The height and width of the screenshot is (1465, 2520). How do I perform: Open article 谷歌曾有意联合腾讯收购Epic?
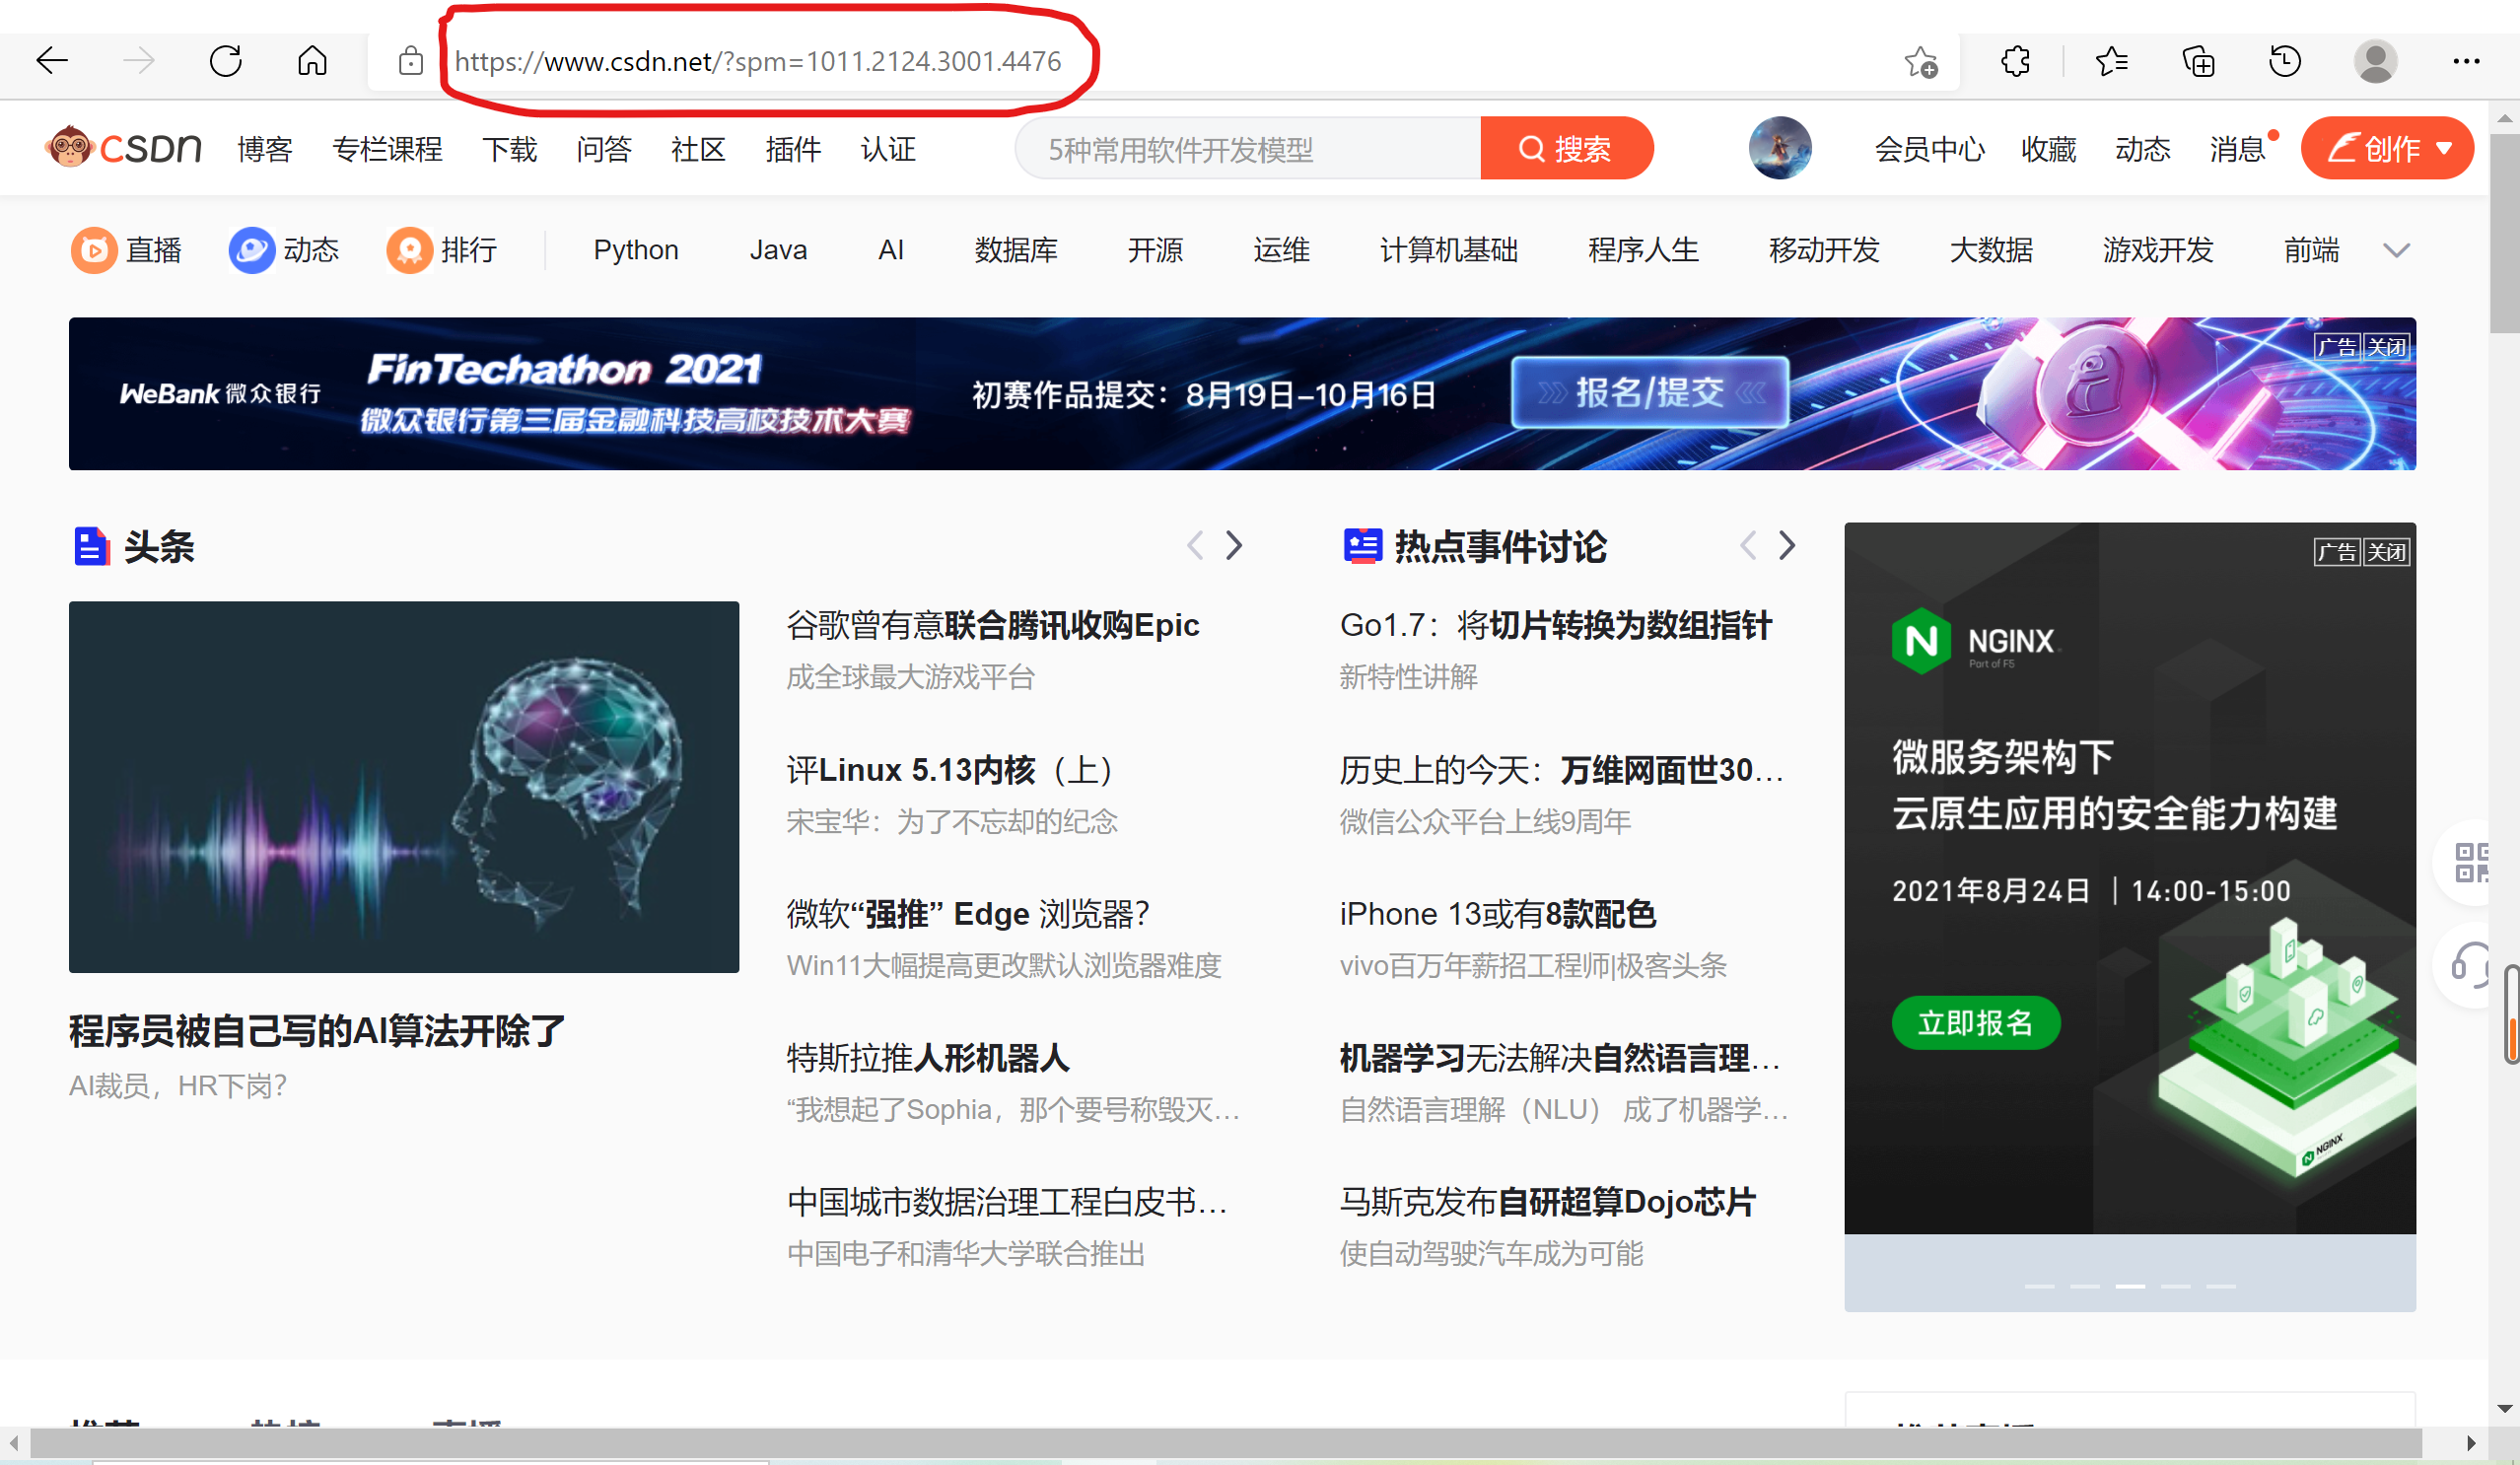pyautogui.click(x=992, y=625)
